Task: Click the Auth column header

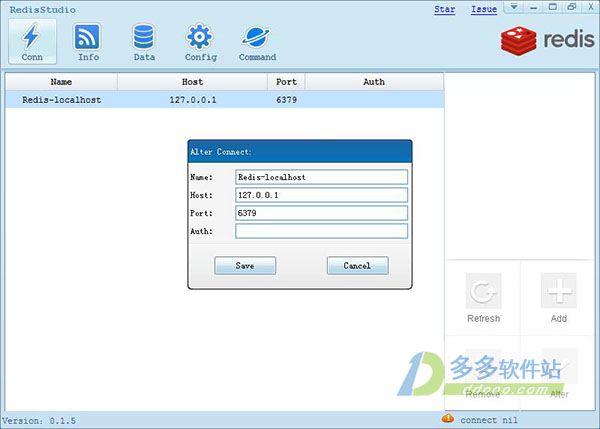Action: tap(374, 82)
